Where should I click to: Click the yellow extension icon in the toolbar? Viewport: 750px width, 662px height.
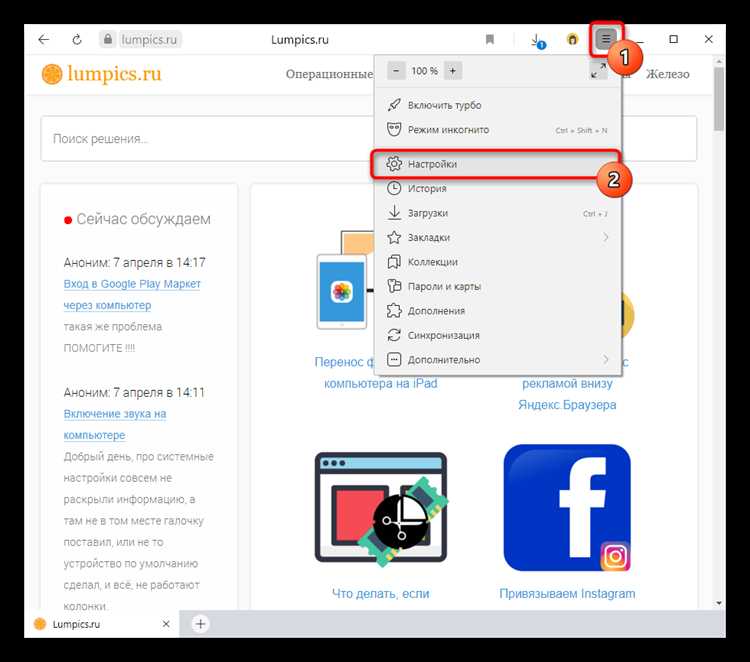click(x=572, y=39)
